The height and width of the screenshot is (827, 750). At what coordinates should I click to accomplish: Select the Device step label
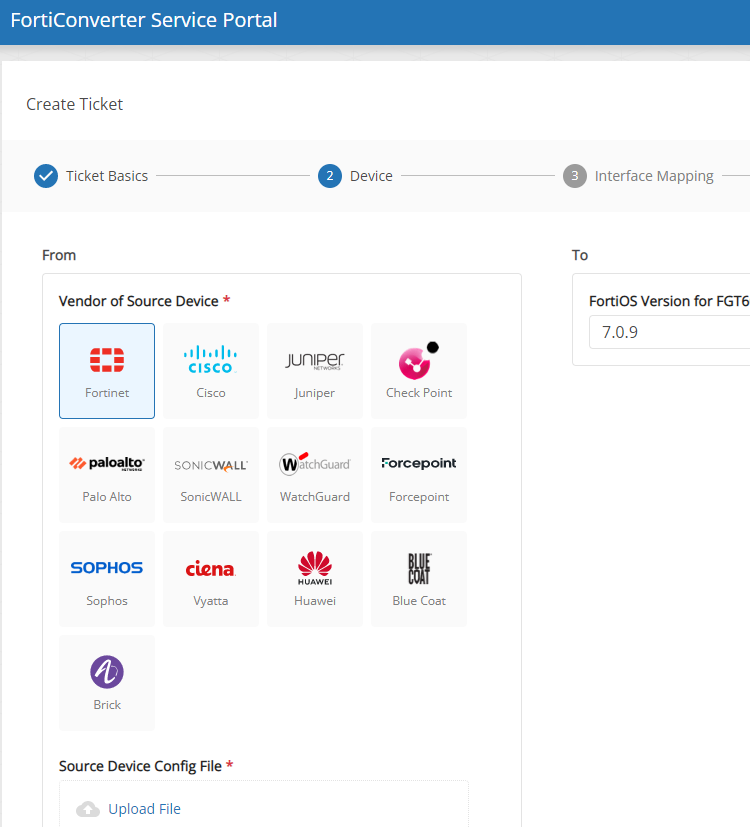(x=371, y=176)
